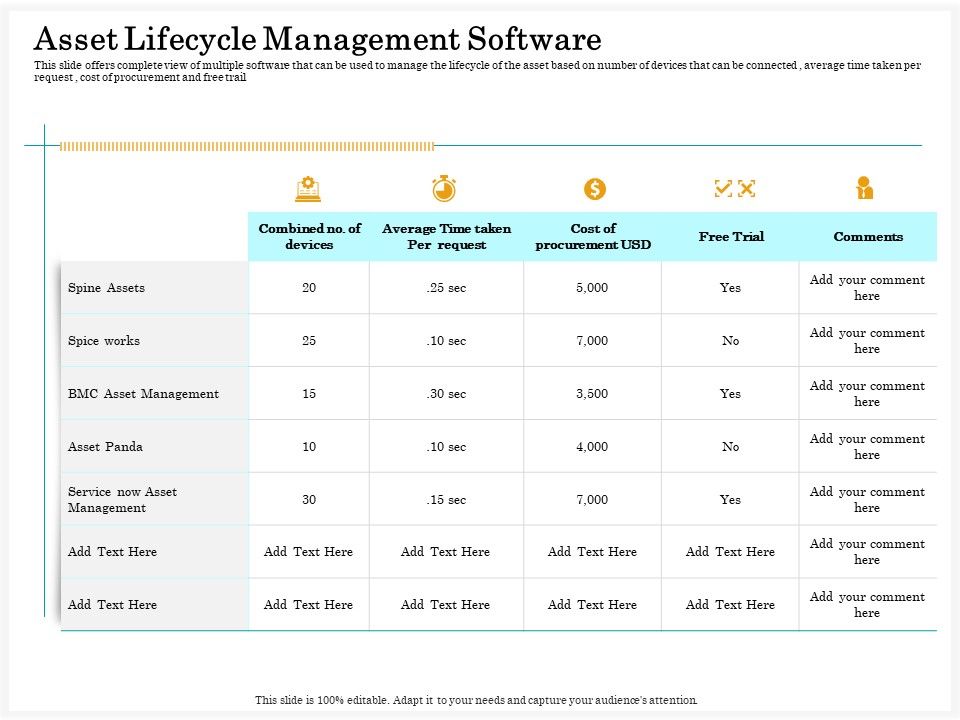
Task: Select the slide title 'Asset Lifecycle Management Software'
Action: click(x=318, y=39)
